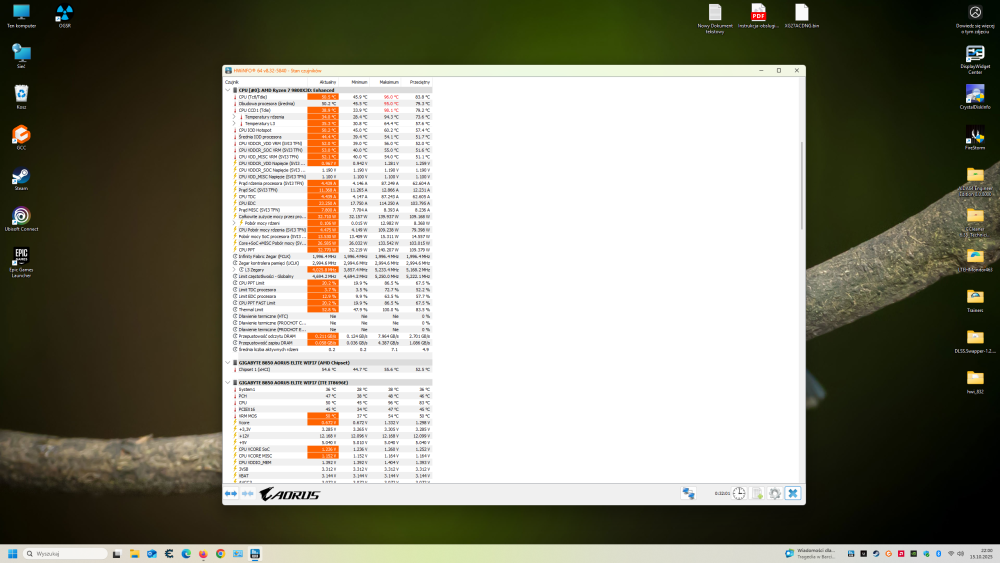This screenshot has width=1000, height=563.
Task: Collapse the CPU AMD Ryzen 7 sensor group
Action: pyautogui.click(x=229, y=90)
